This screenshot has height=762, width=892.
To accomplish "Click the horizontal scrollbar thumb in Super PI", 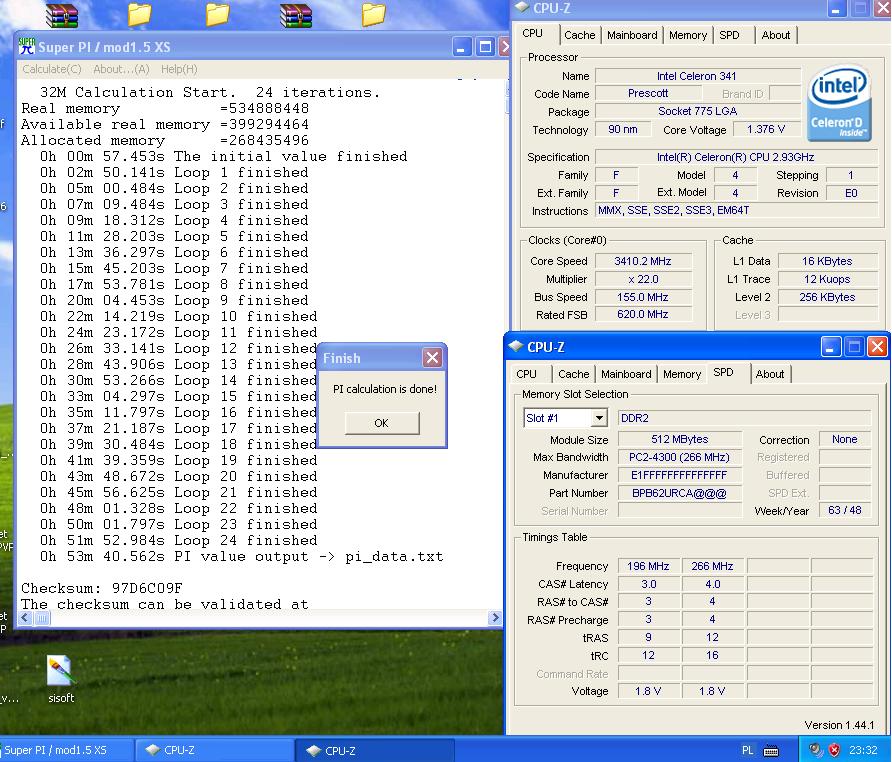I will click(x=43, y=617).
